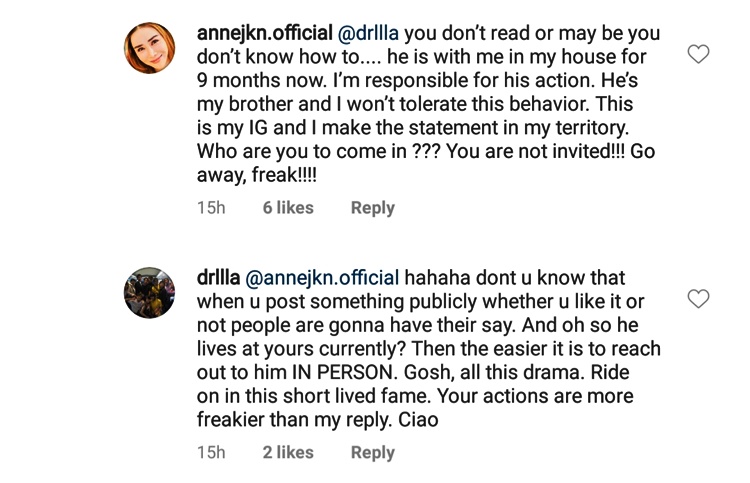View the 6 likes list
Viewport: 750px width, 483px height.
[288, 208]
